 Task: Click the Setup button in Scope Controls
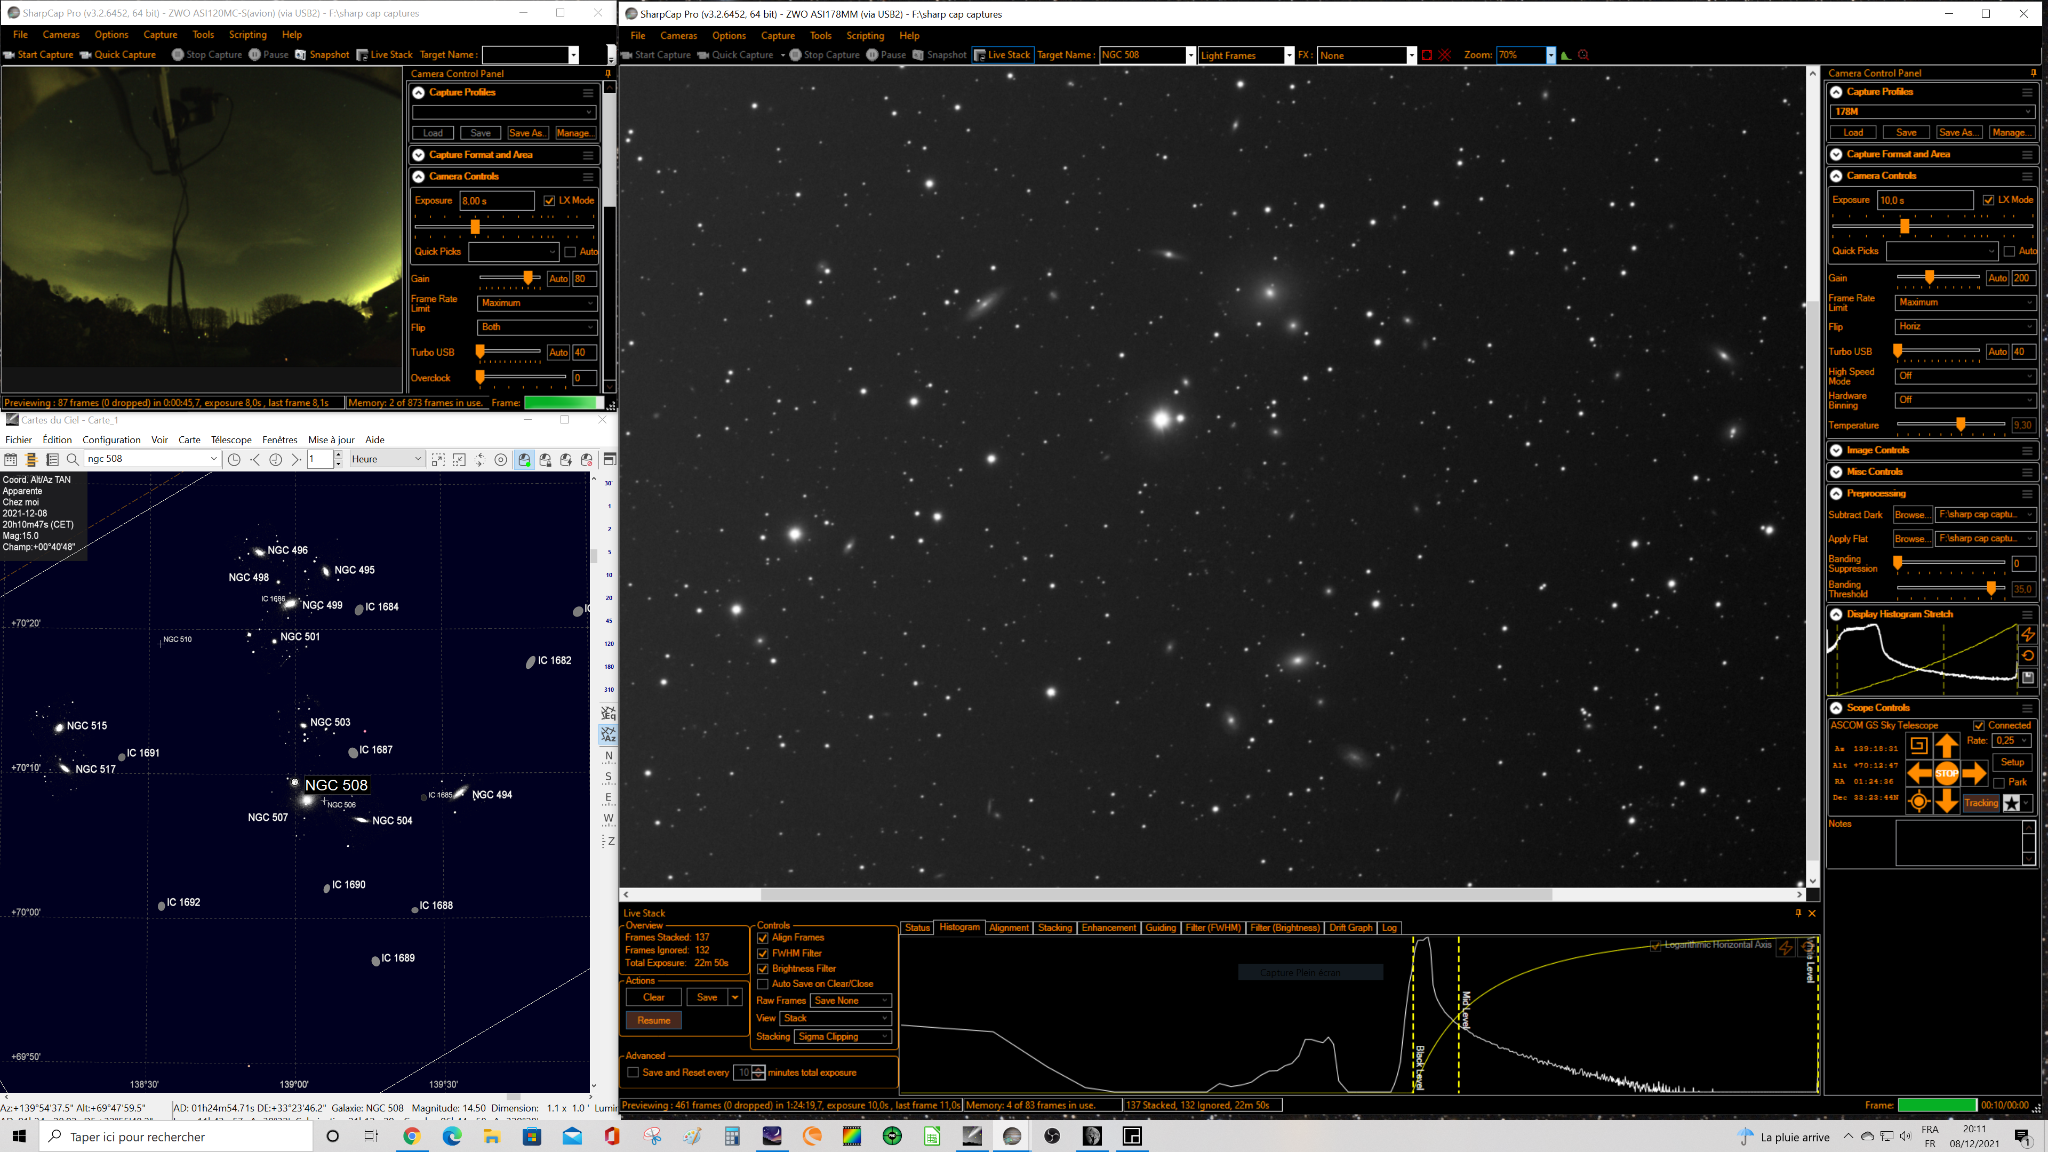coord(2013,762)
